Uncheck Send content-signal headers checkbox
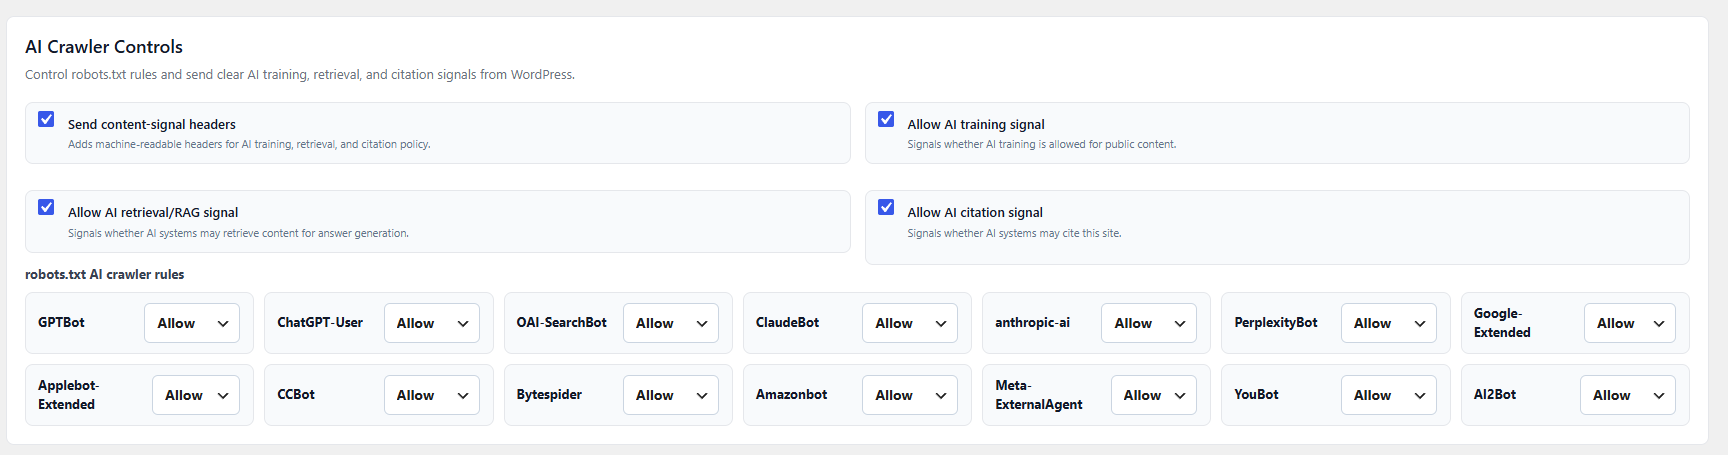1728x455 pixels. (x=46, y=119)
